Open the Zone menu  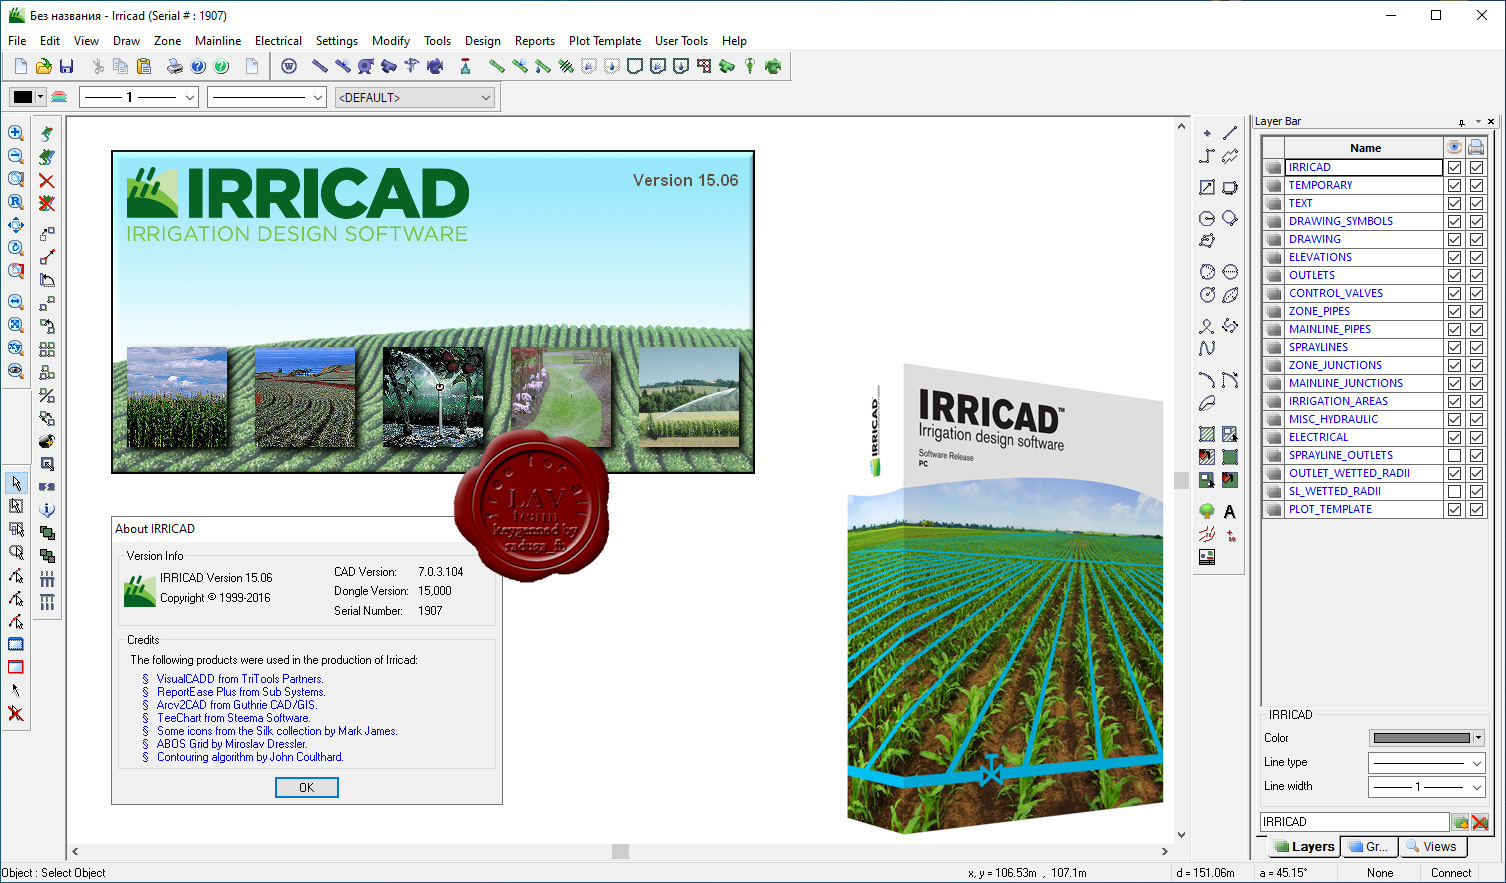[167, 41]
